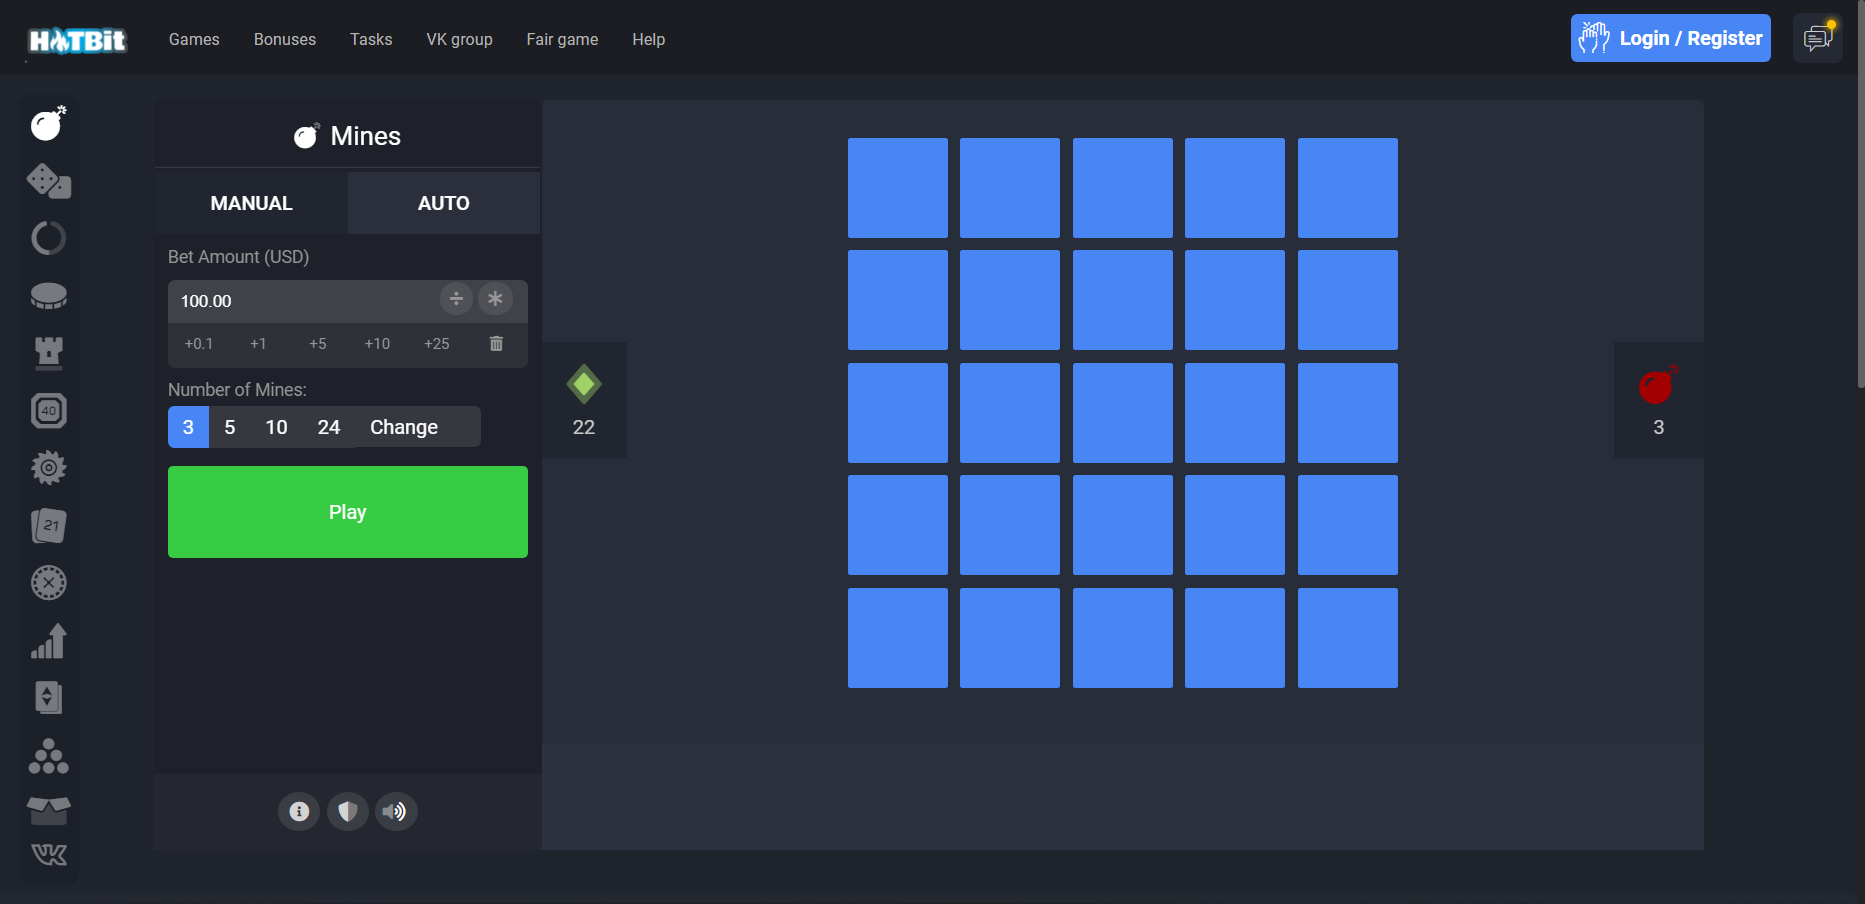Click the Login / Register button
Image resolution: width=1865 pixels, height=904 pixels.
[x=1671, y=38]
